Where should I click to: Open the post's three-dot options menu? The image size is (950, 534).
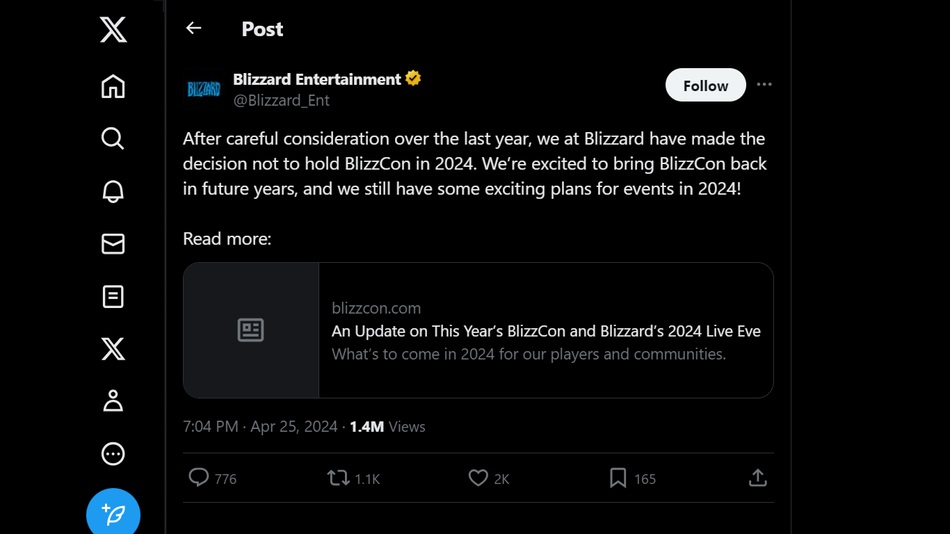(764, 85)
